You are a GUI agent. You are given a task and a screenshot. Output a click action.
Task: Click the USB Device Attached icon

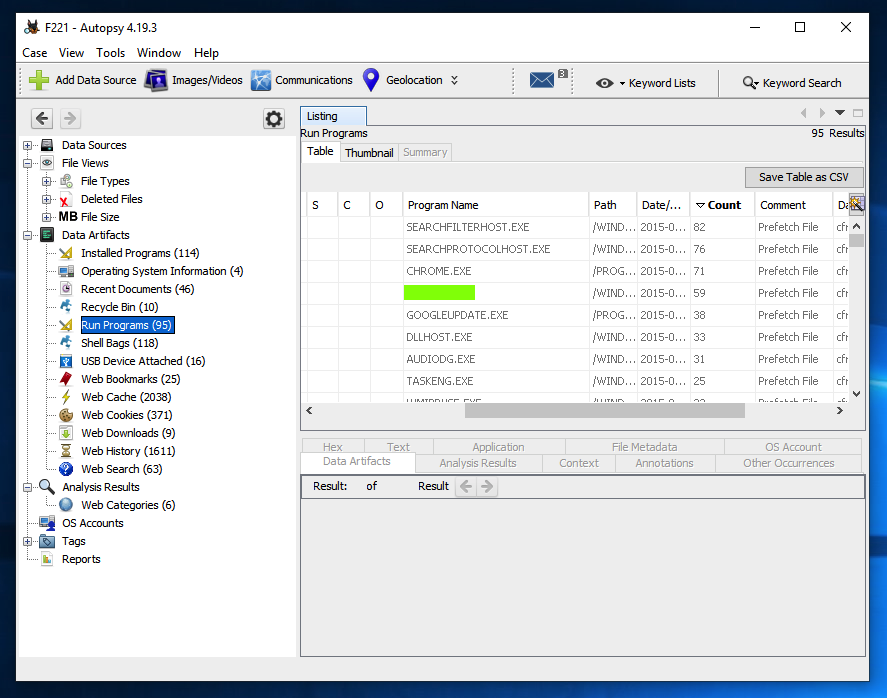[x=66, y=361]
